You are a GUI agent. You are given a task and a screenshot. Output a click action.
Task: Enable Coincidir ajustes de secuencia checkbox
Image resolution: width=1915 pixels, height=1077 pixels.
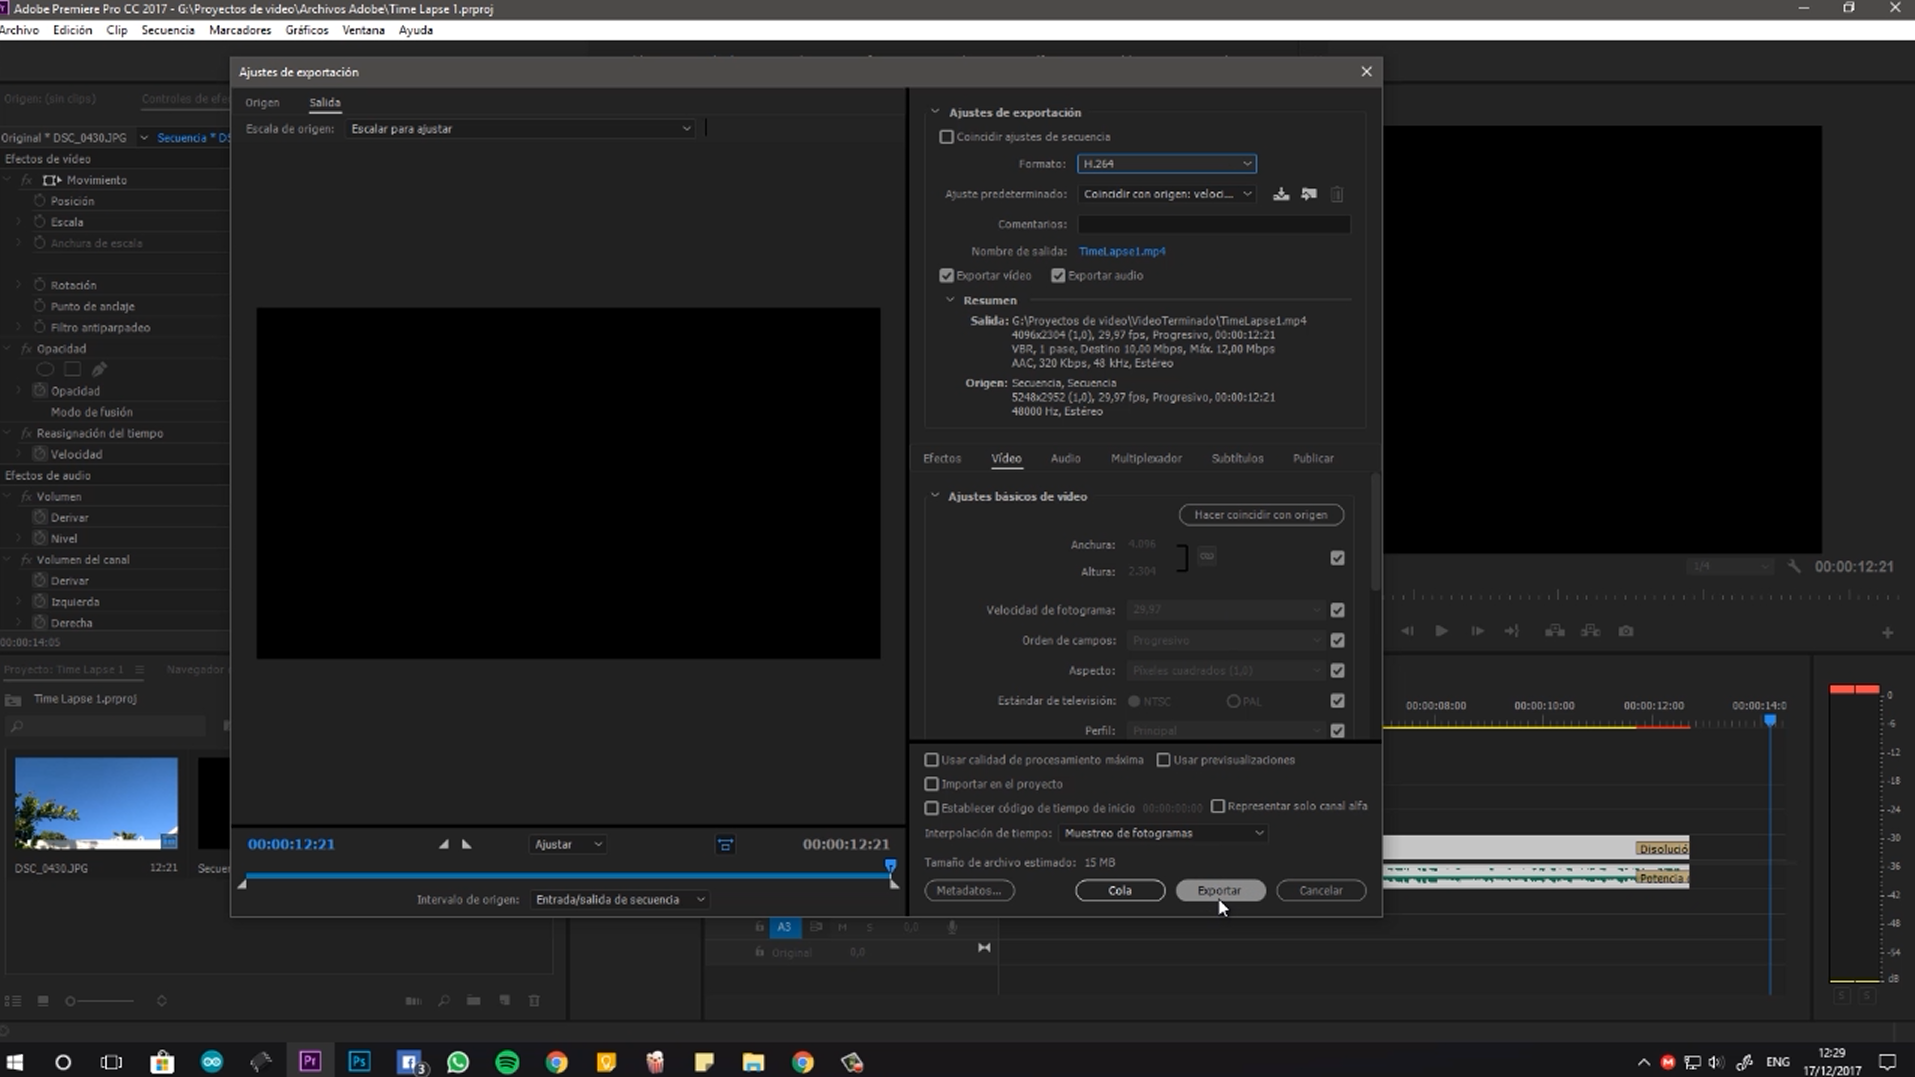coord(946,137)
